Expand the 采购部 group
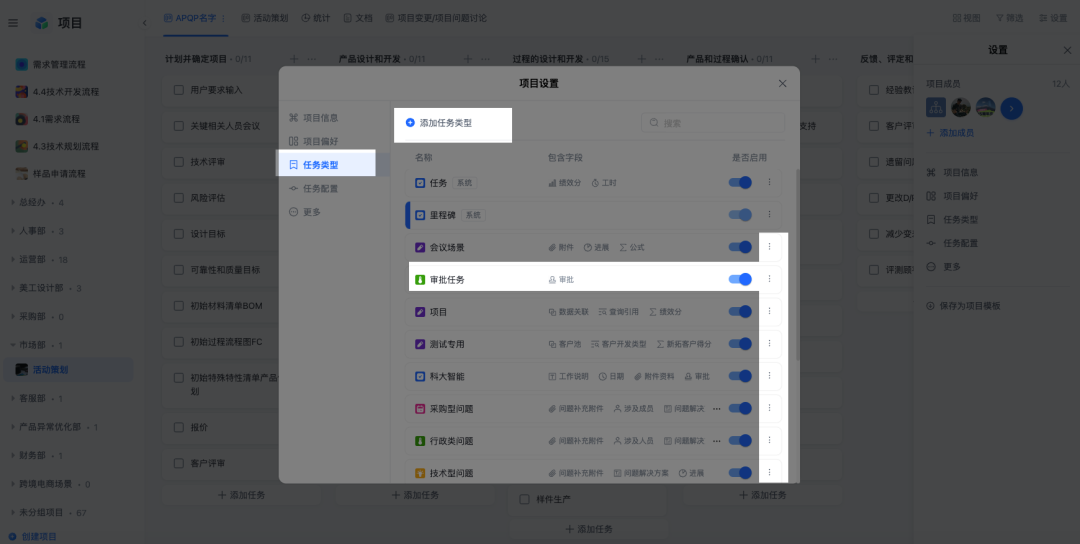Viewport: 1080px width, 544px height. point(12,317)
